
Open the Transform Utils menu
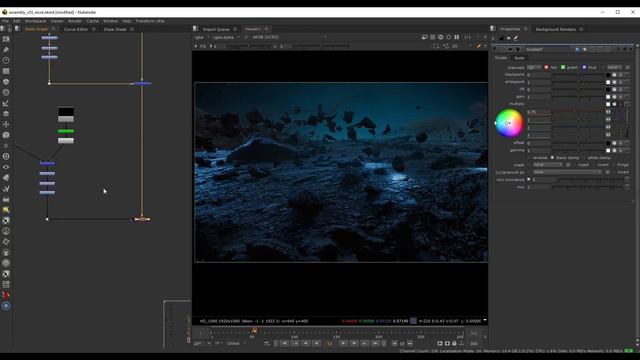(150, 21)
